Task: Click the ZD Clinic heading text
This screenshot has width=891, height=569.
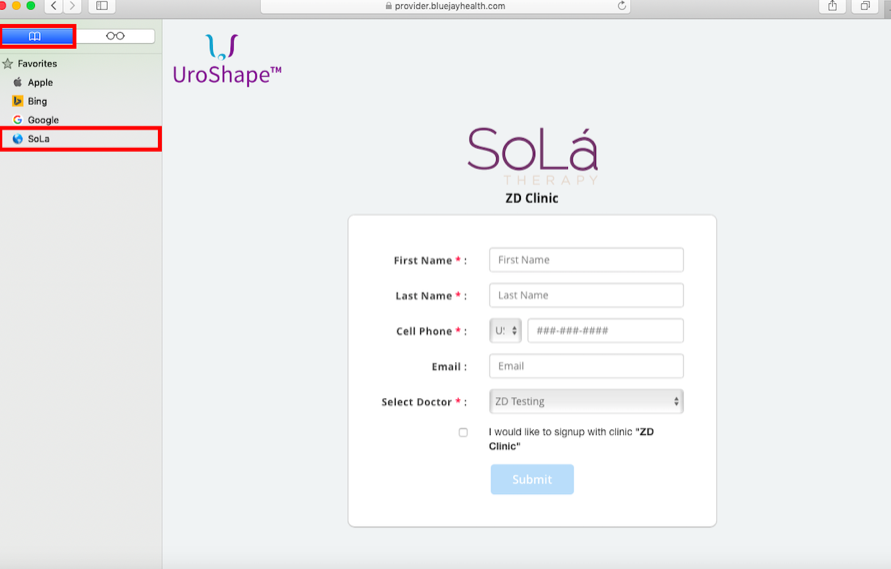Action: tap(532, 198)
